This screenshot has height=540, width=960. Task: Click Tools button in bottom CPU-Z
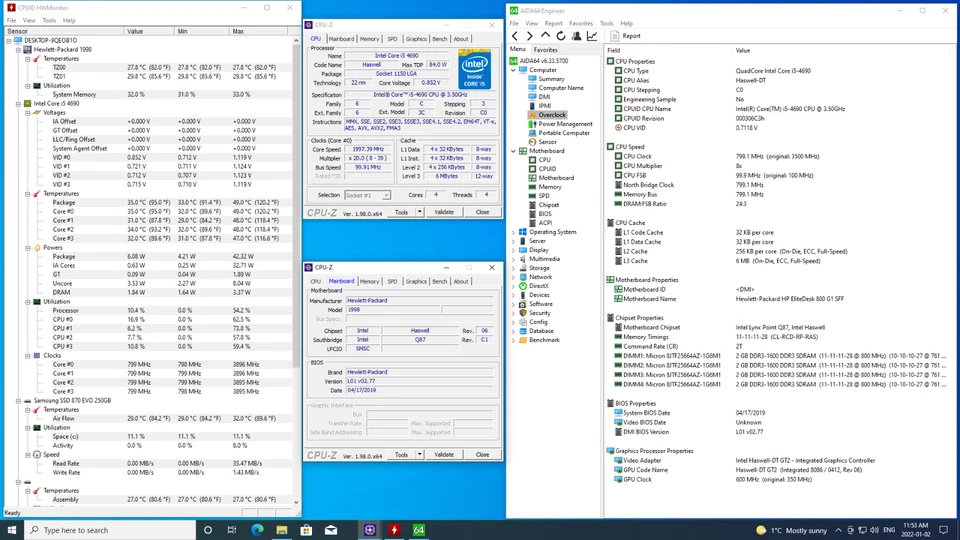coord(401,455)
